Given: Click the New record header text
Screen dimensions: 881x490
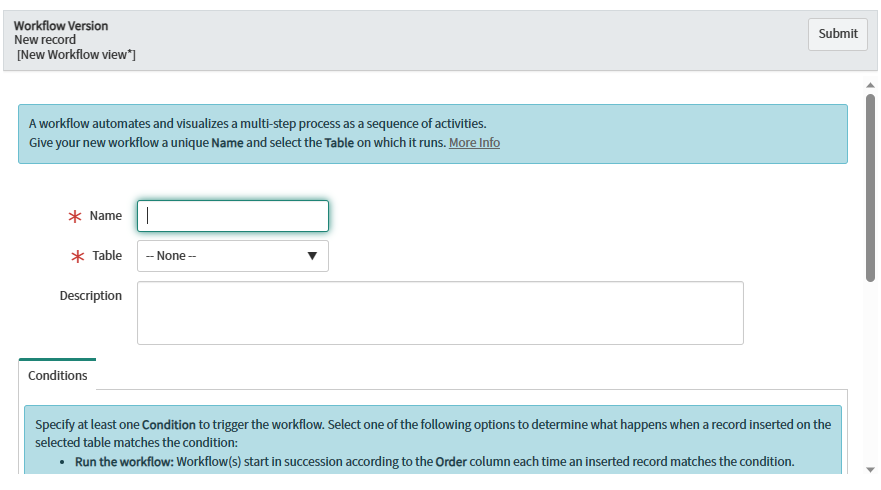Looking at the screenshot, I should 45,40.
